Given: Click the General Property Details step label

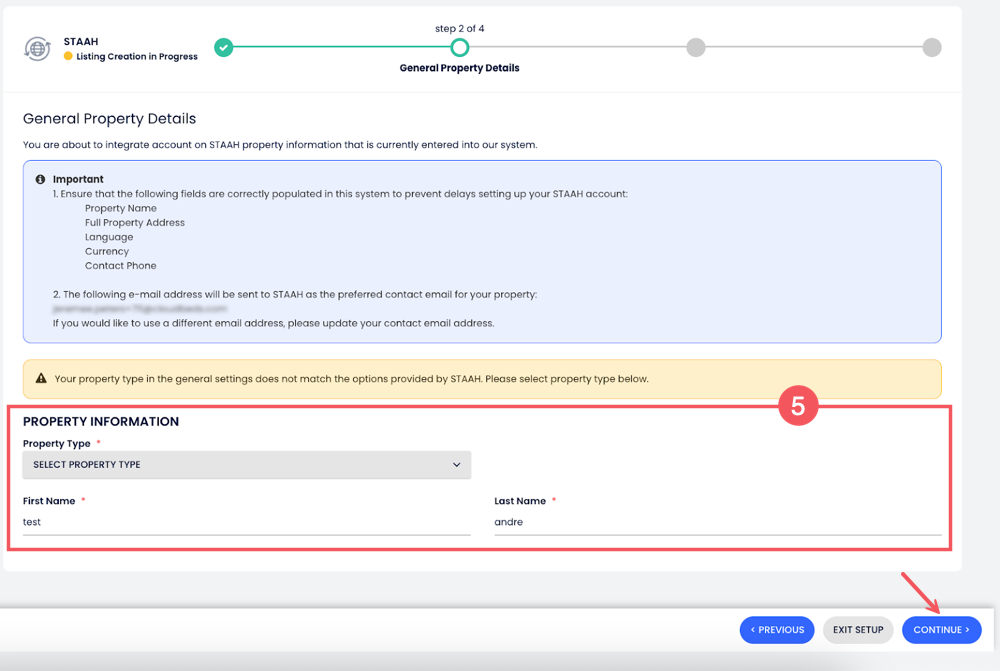Looking at the screenshot, I should point(459,69).
